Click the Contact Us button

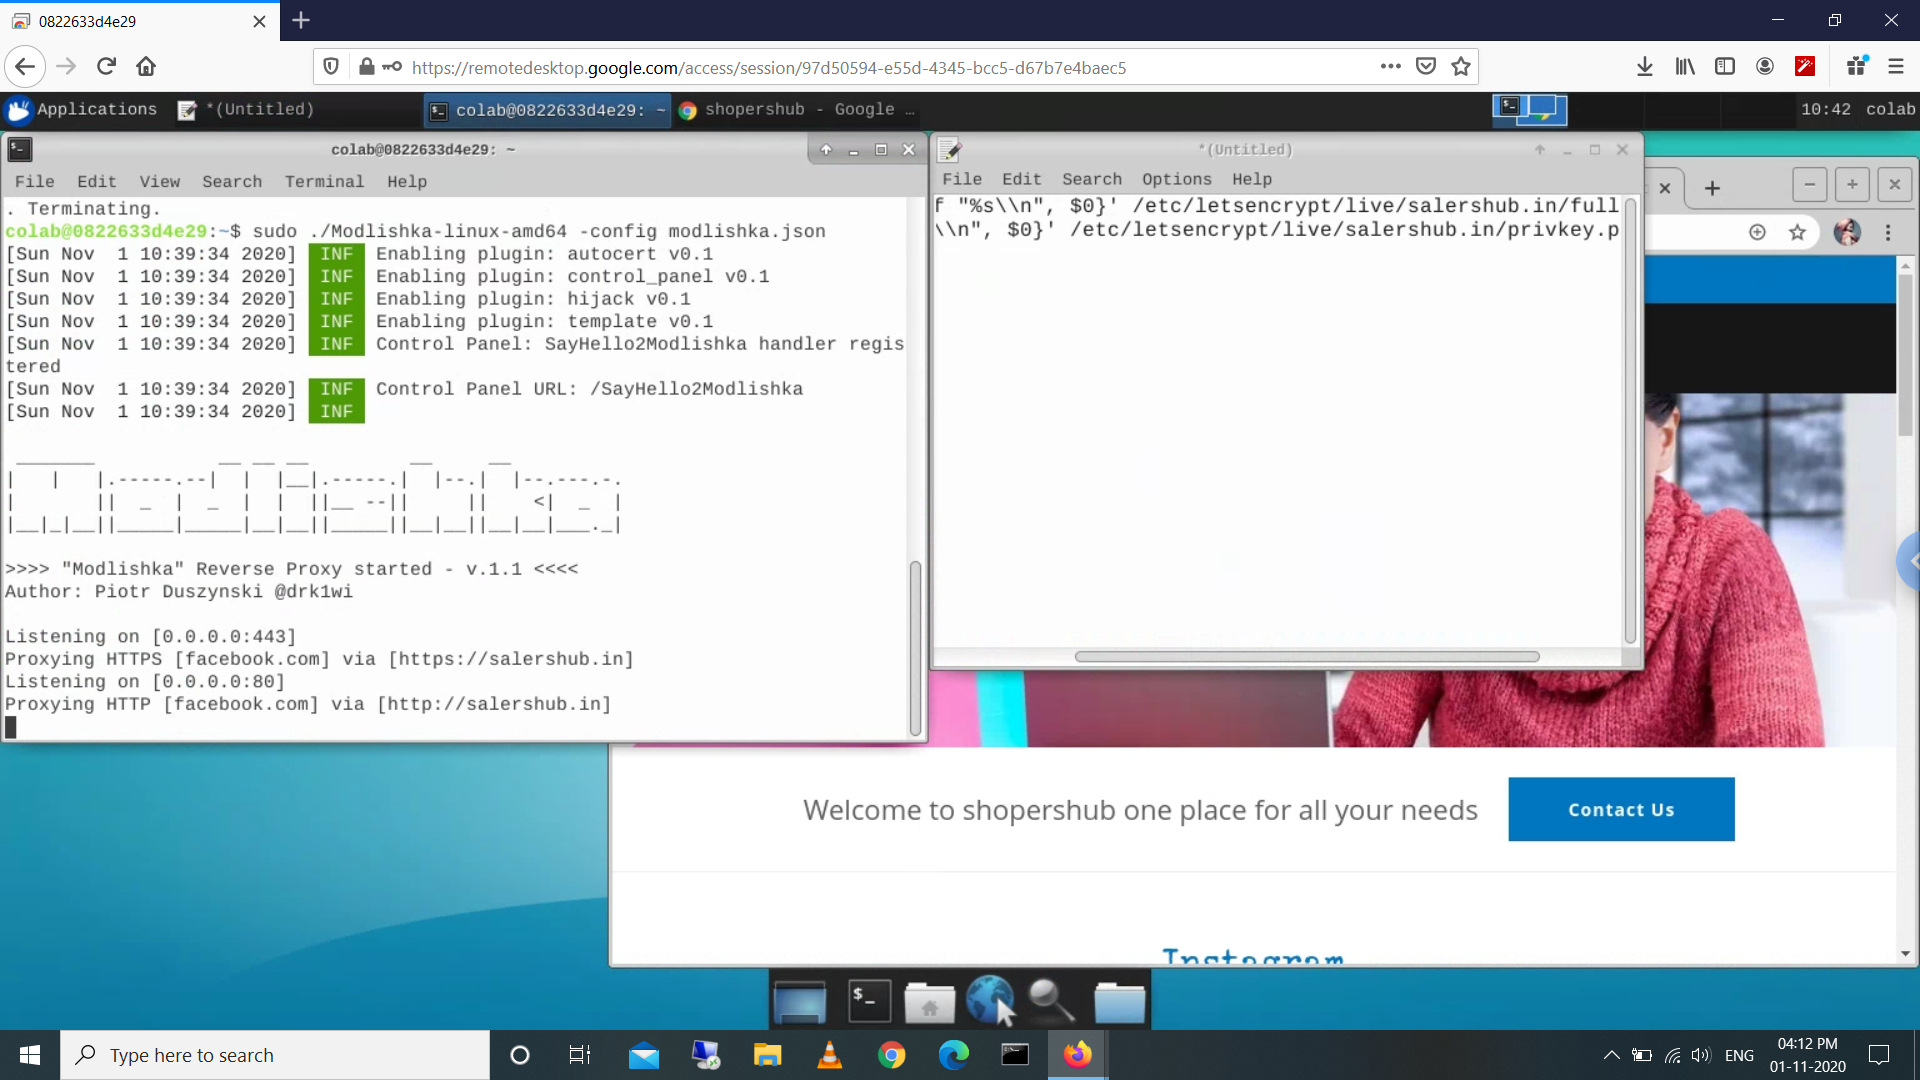pyautogui.click(x=1621, y=809)
